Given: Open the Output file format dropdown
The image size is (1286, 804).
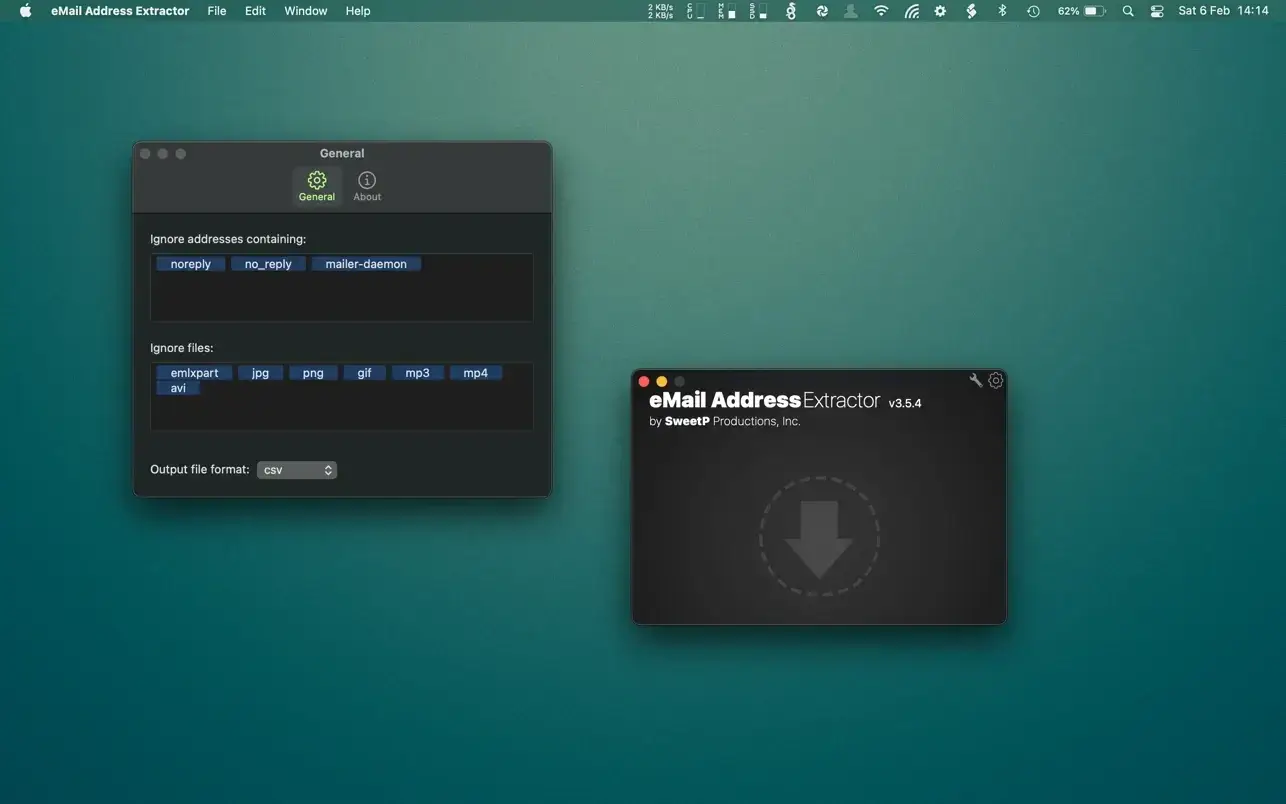Looking at the screenshot, I should pyautogui.click(x=297, y=470).
